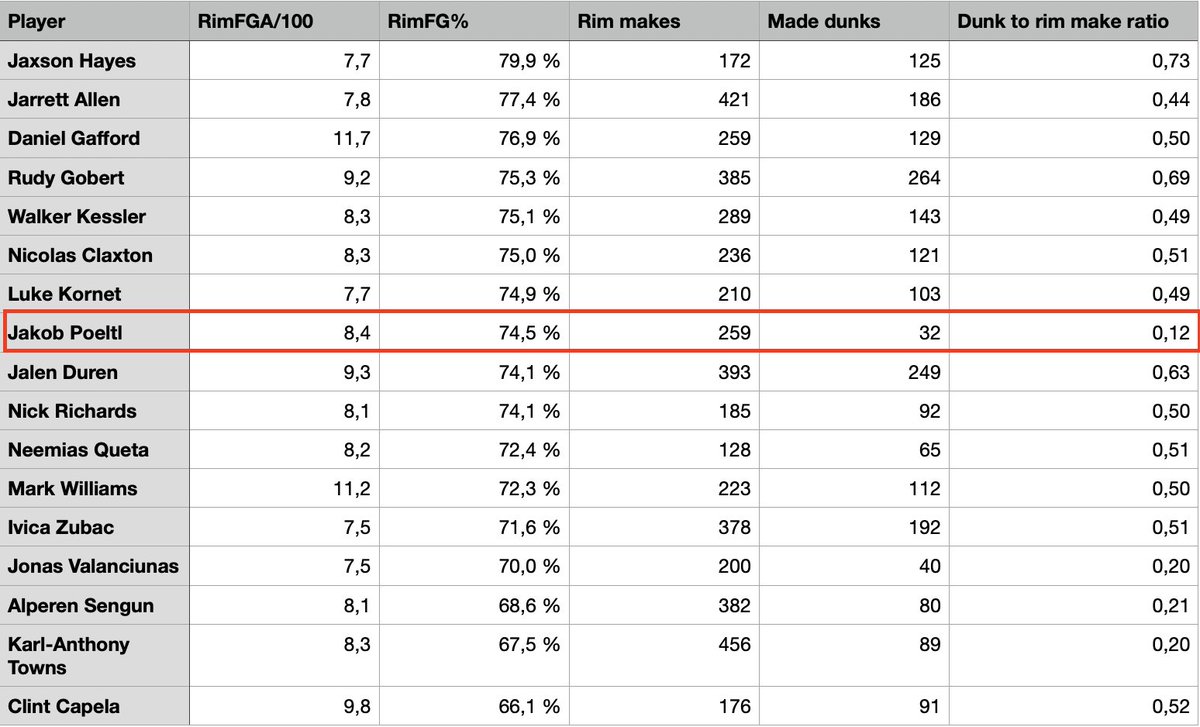Select the Walker Kessler row label
1200x727 pixels.
coord(95,216)
